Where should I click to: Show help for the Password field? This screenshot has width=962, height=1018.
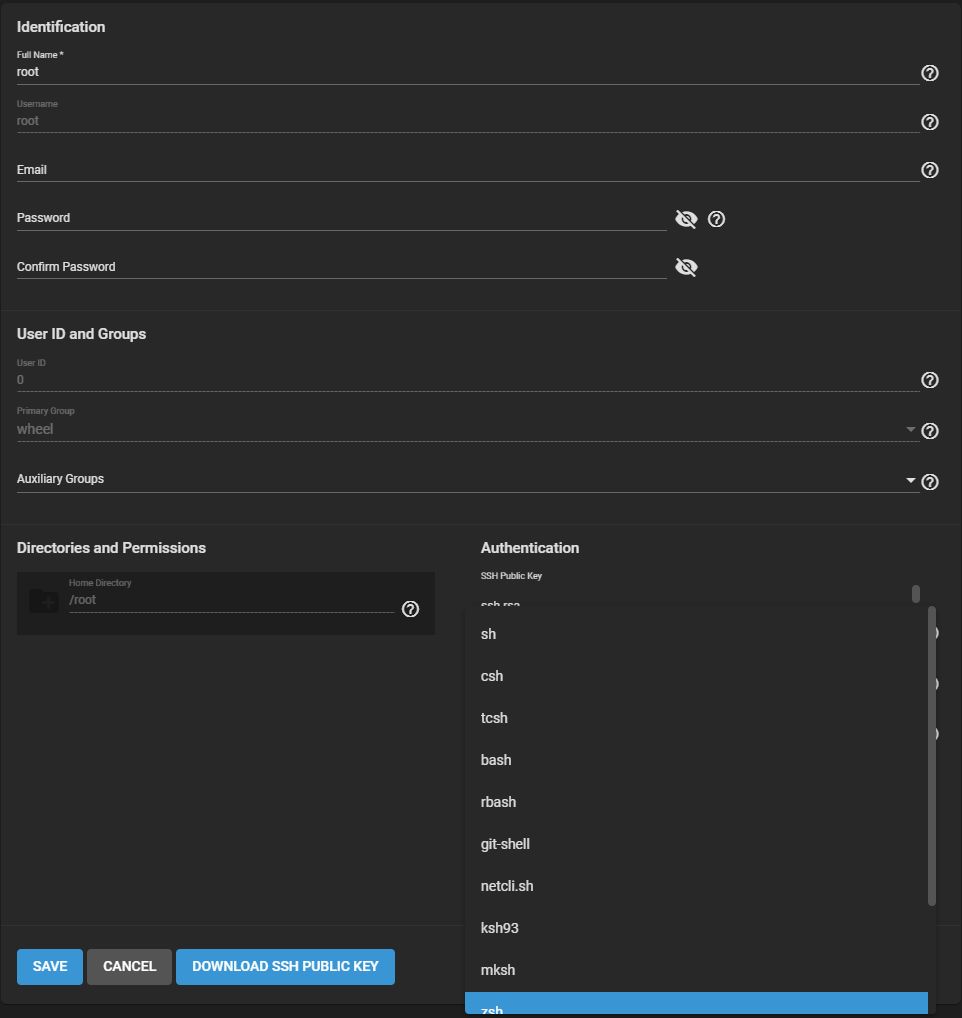click(x=716, y=219)
